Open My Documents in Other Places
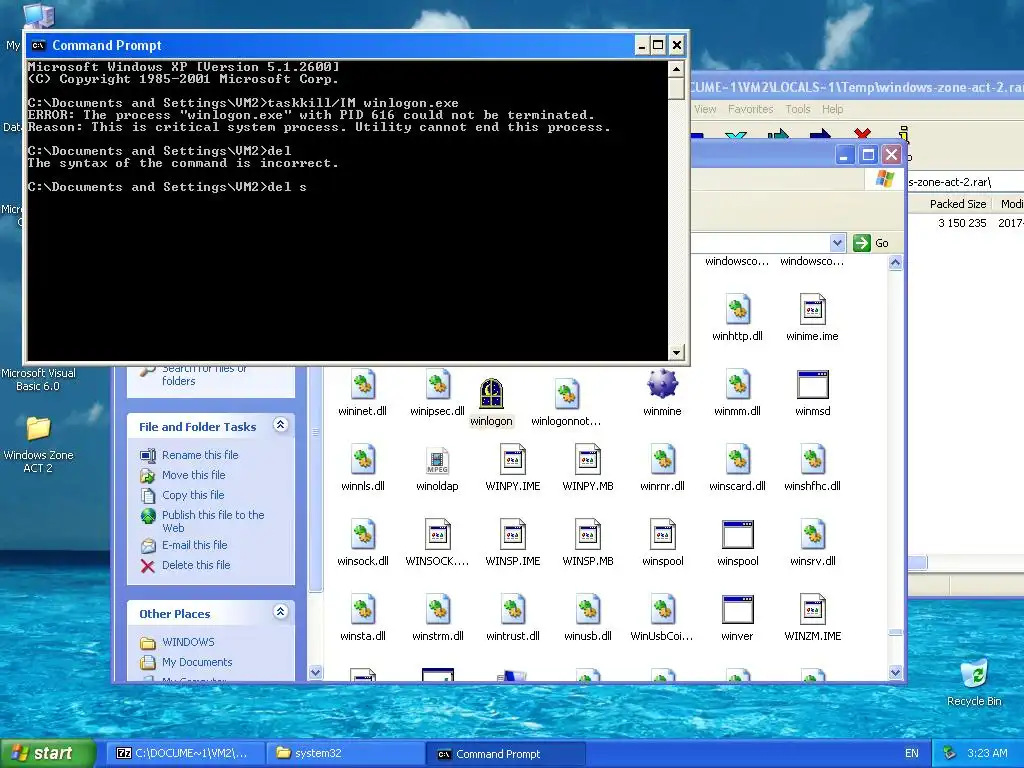This screenshot has width=1024, height=768. click(x=197, y=662)
